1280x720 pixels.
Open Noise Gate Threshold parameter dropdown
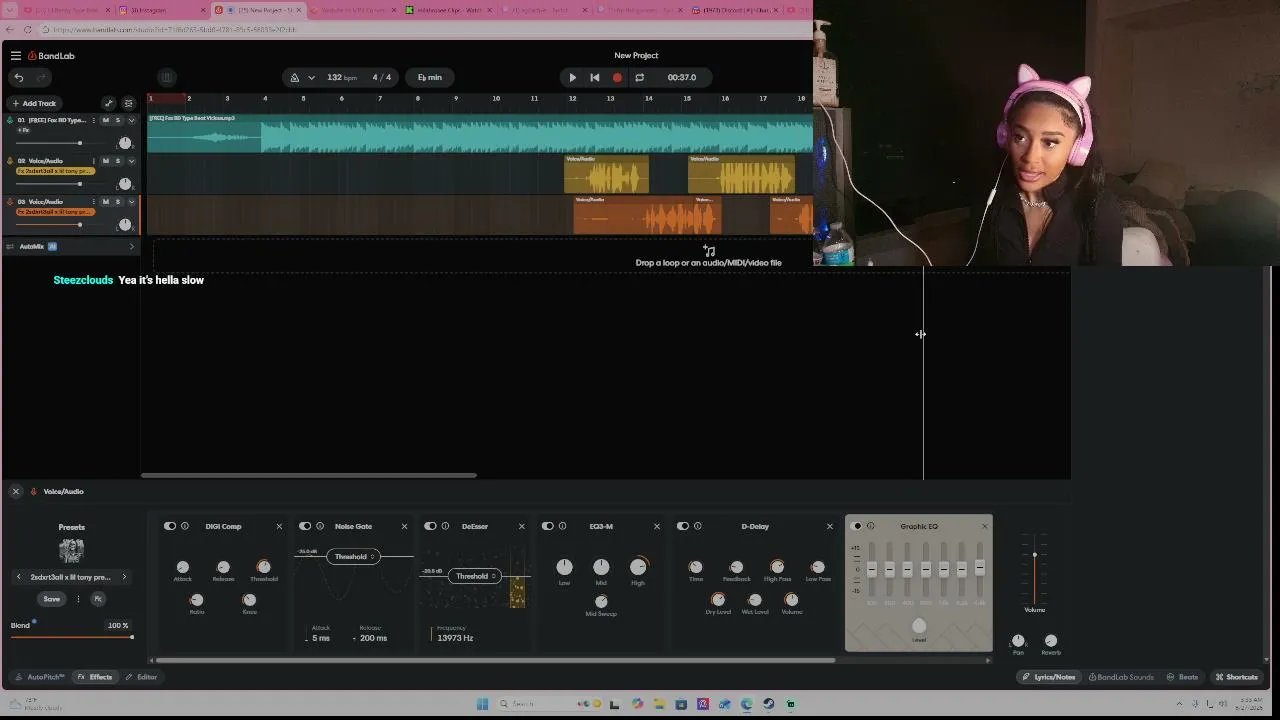352,557
